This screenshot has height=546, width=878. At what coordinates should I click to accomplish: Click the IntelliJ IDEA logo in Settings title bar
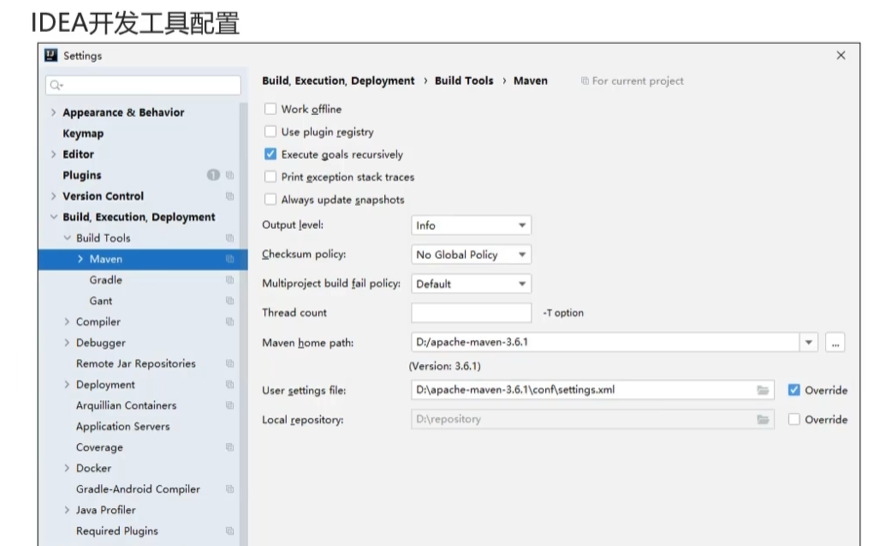click(x=51, y=55)
